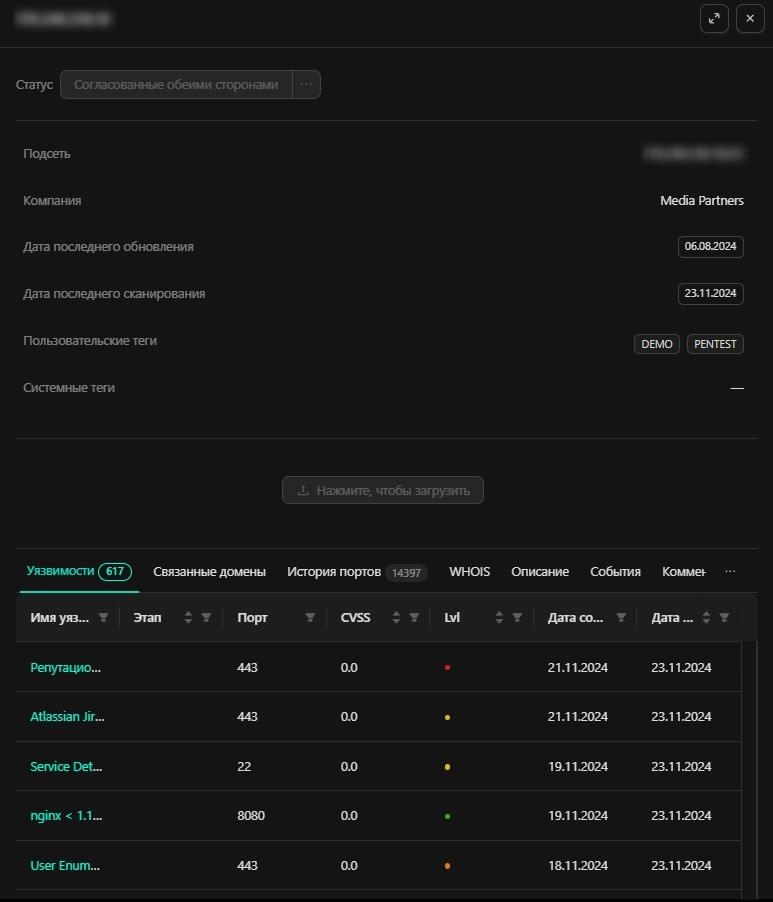Select the WHOIS tab
The image size is (773, 902).
469,572
